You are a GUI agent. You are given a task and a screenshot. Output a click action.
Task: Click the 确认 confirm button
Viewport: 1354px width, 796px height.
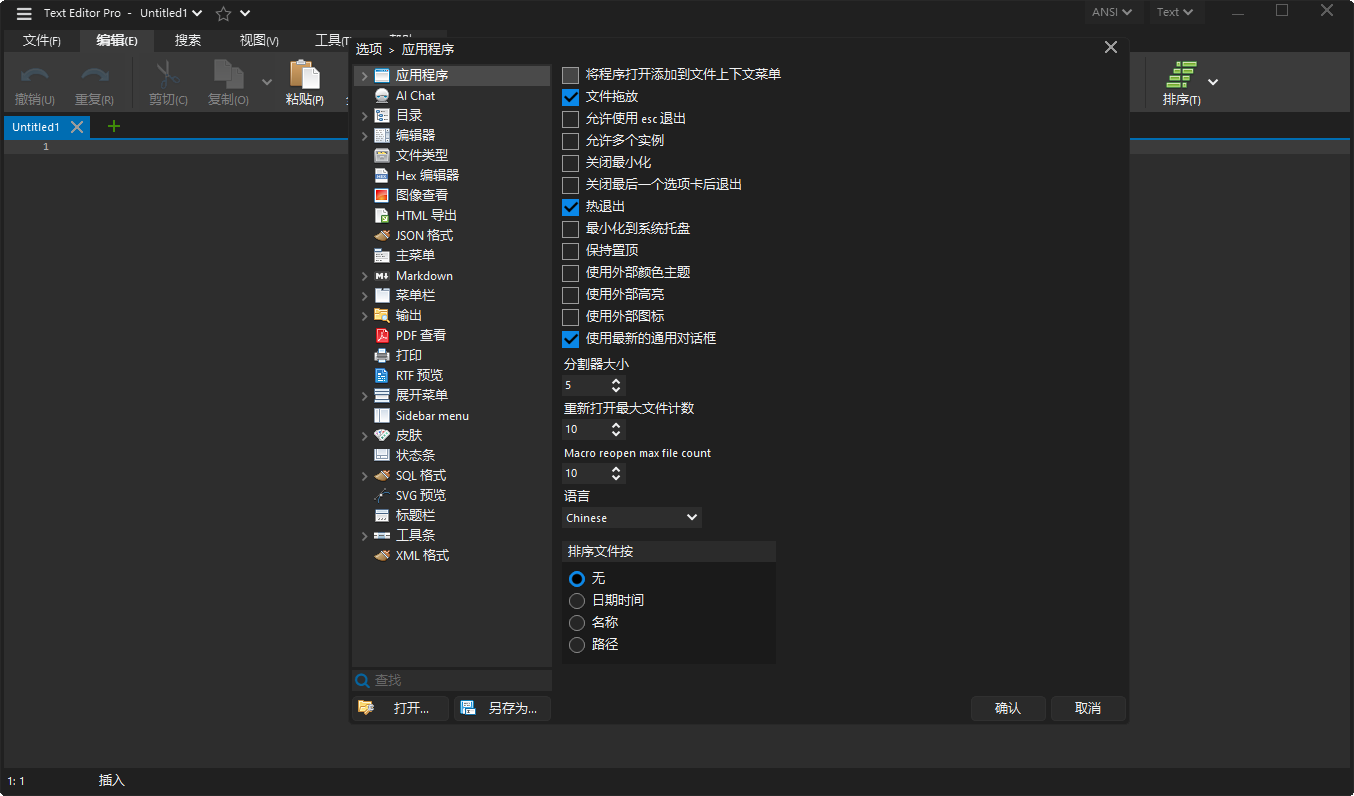coord(1008,708)
